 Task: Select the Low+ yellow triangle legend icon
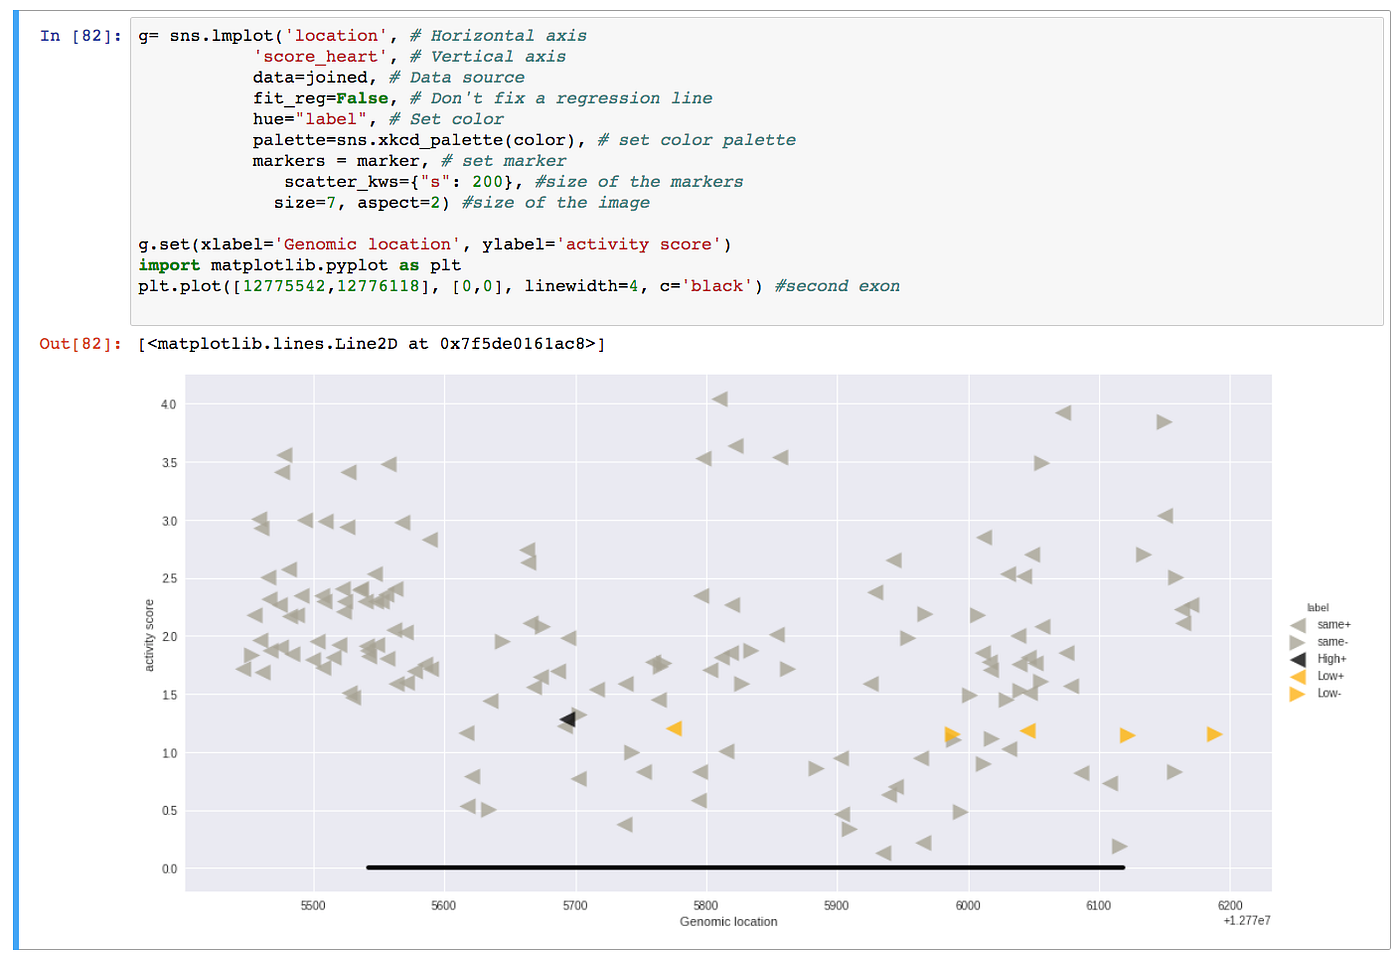pos(1297,676)
